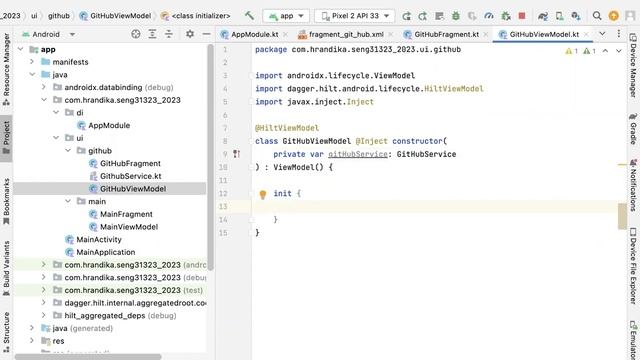Viewport: 640px width, 360px height.
Task: Click the intention lightbulb beside init
Action: pos(263,194)
